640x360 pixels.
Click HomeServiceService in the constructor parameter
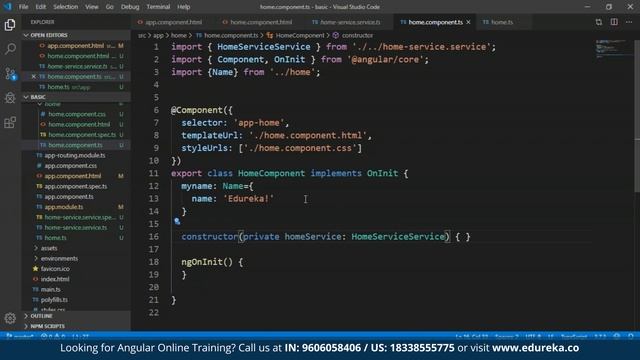398,237
